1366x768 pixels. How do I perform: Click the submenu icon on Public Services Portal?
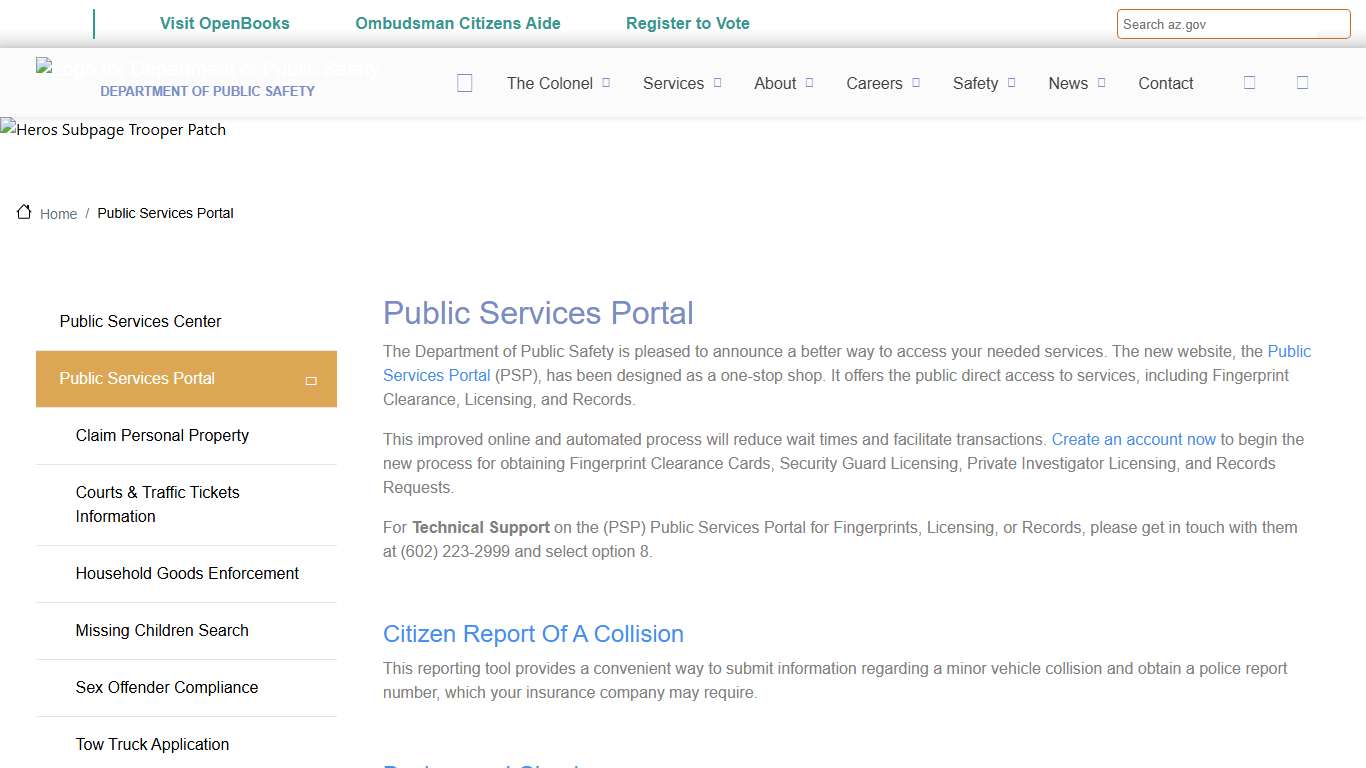coord(312,379)
